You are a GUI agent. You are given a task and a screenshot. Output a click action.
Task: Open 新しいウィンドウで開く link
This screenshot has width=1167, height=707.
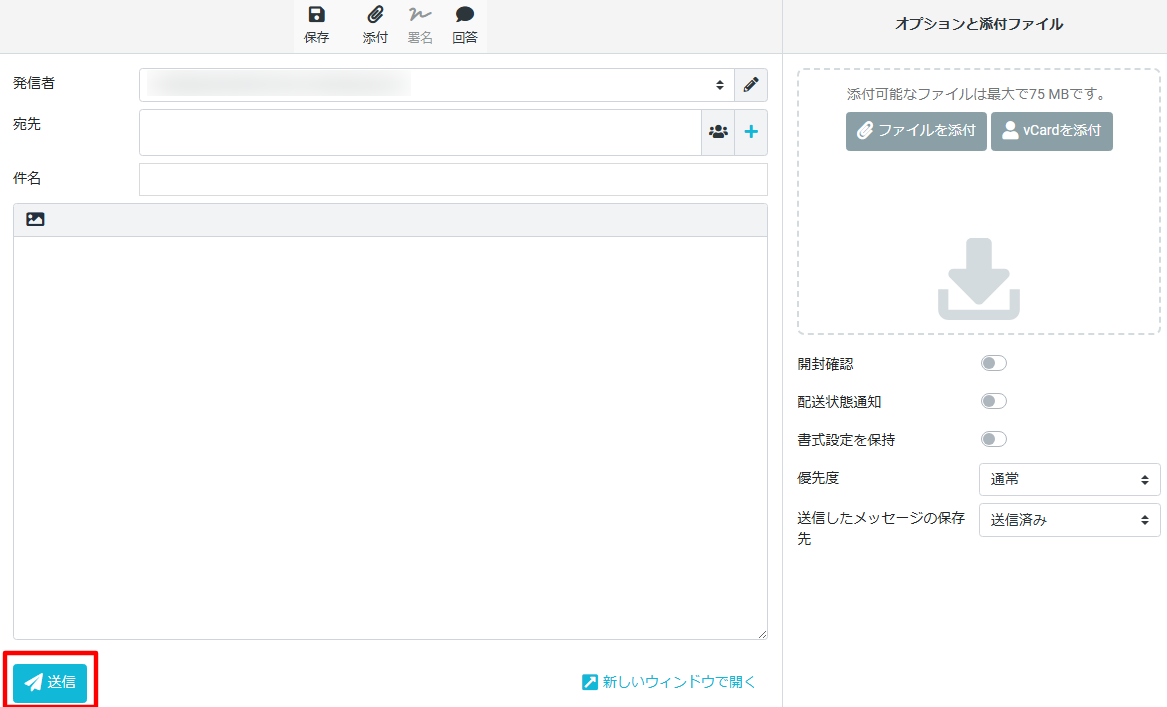tap(668, 682)
